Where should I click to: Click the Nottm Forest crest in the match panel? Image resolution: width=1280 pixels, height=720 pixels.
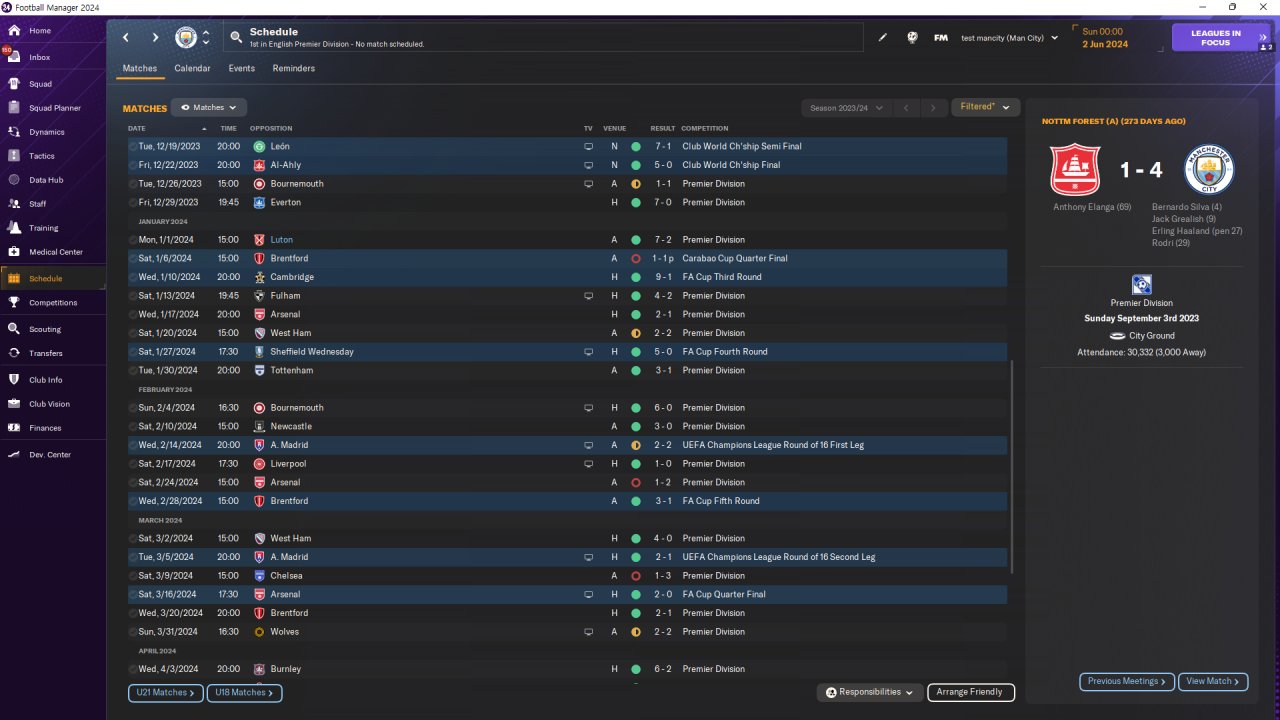click(x=1075, y=170)
